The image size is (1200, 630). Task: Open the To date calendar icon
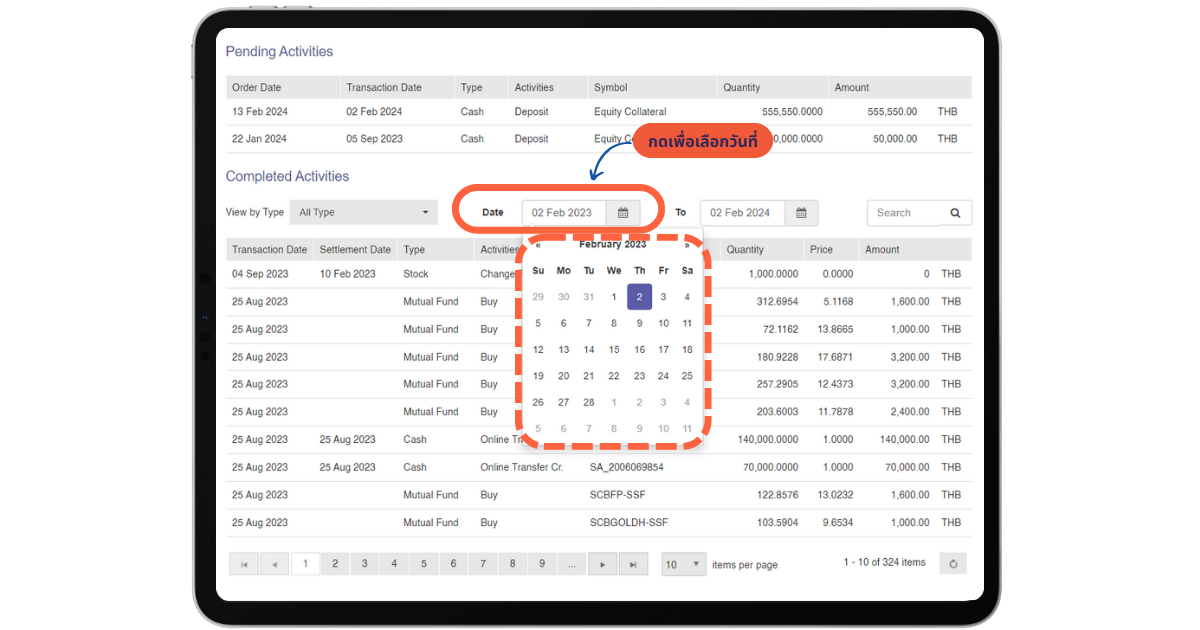(801, 213)
